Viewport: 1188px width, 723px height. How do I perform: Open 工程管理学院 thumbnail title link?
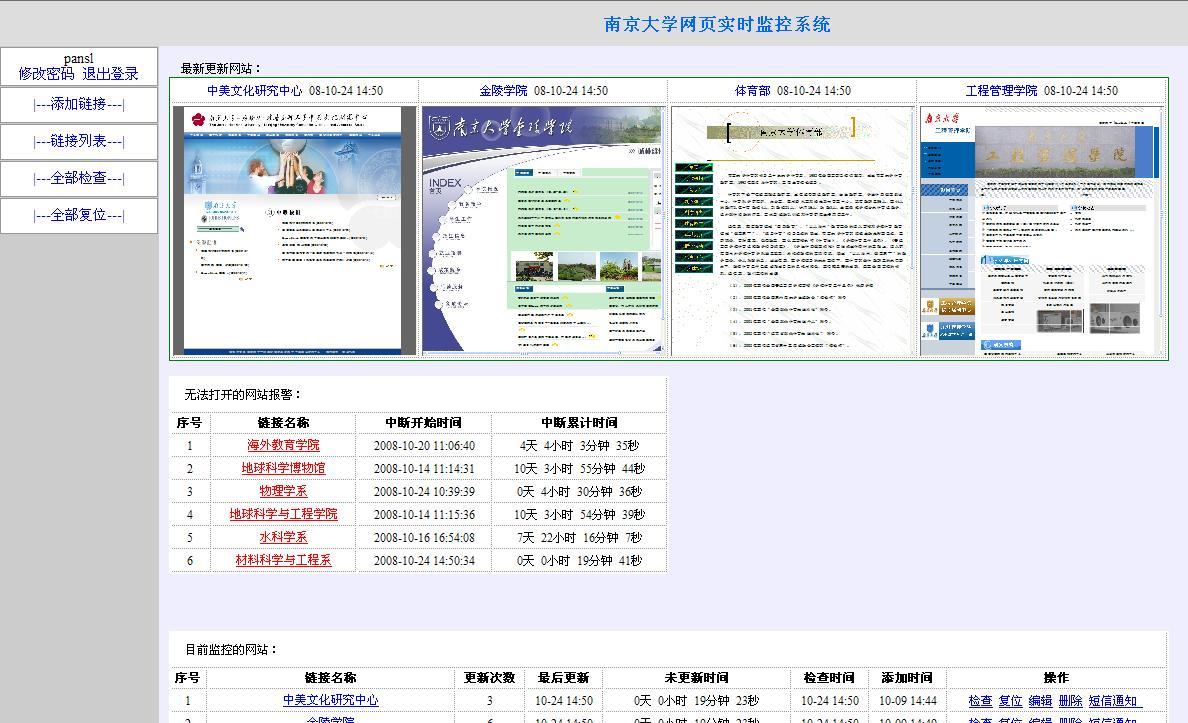pos(1002,90)
